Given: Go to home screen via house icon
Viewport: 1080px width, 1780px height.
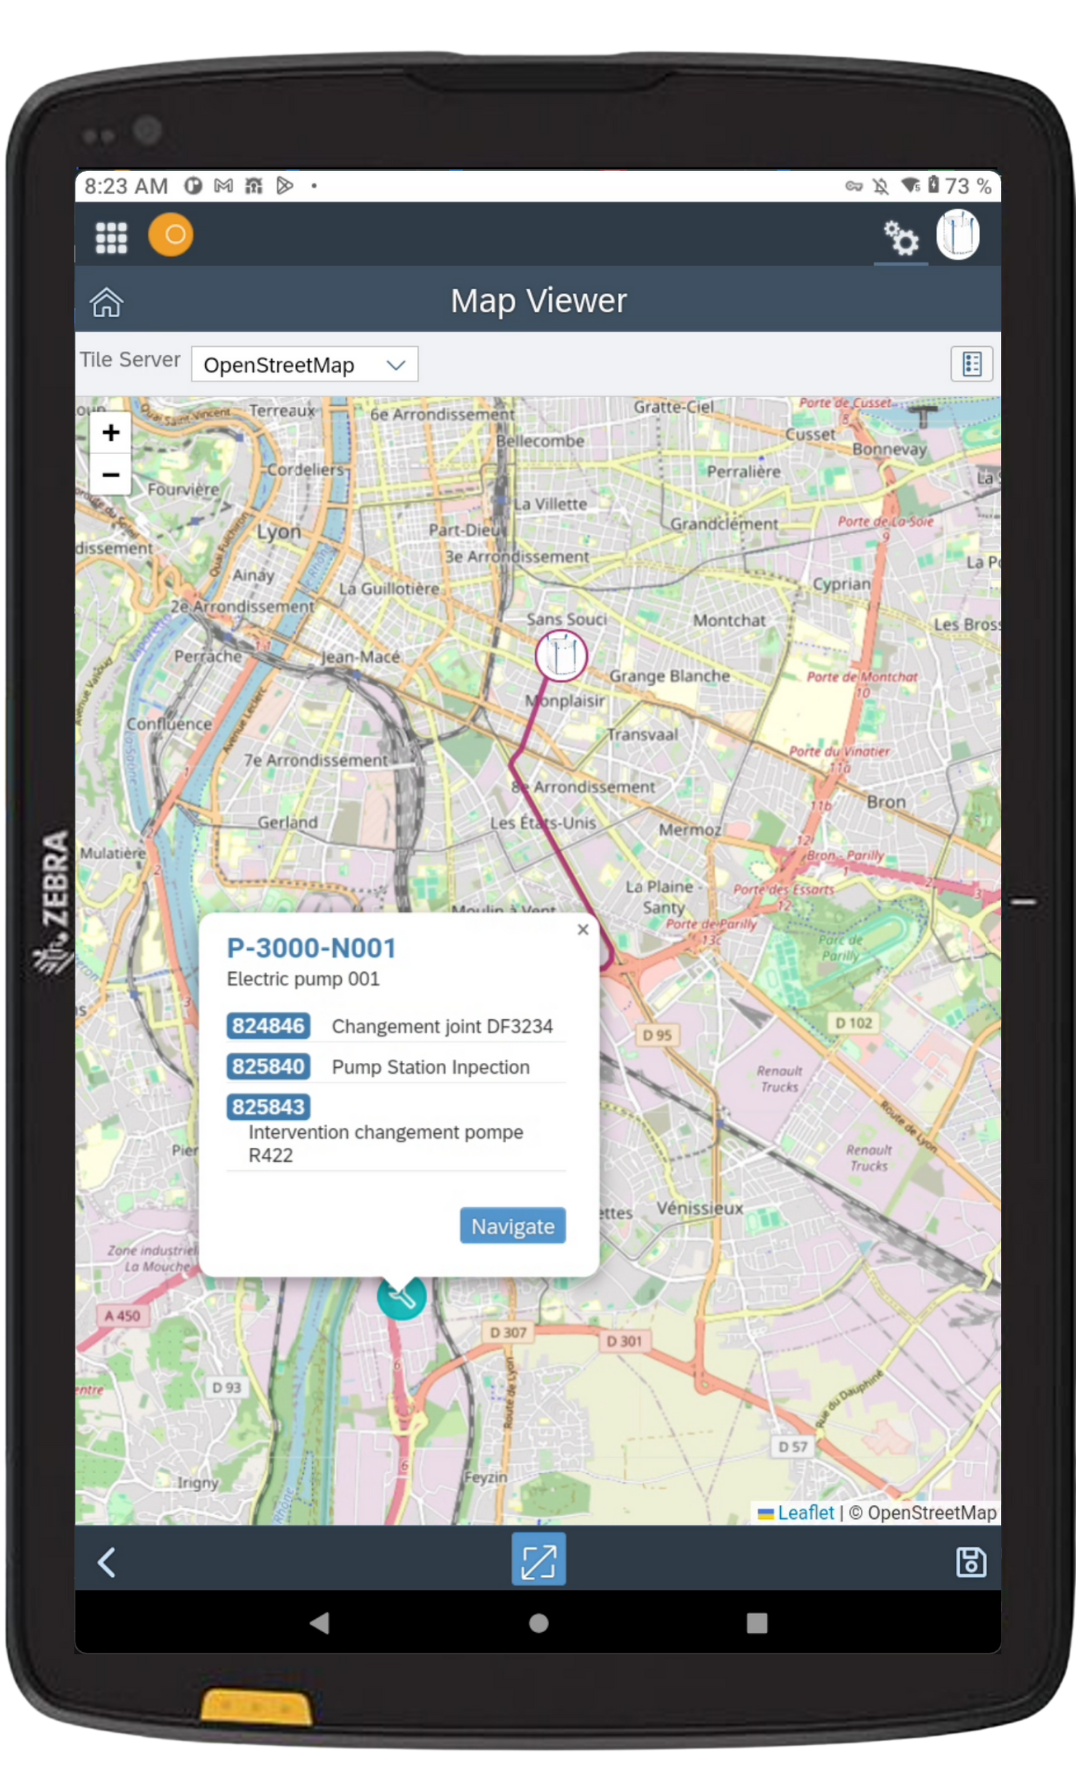Looking at the screenshot, I should pos(107,301).
